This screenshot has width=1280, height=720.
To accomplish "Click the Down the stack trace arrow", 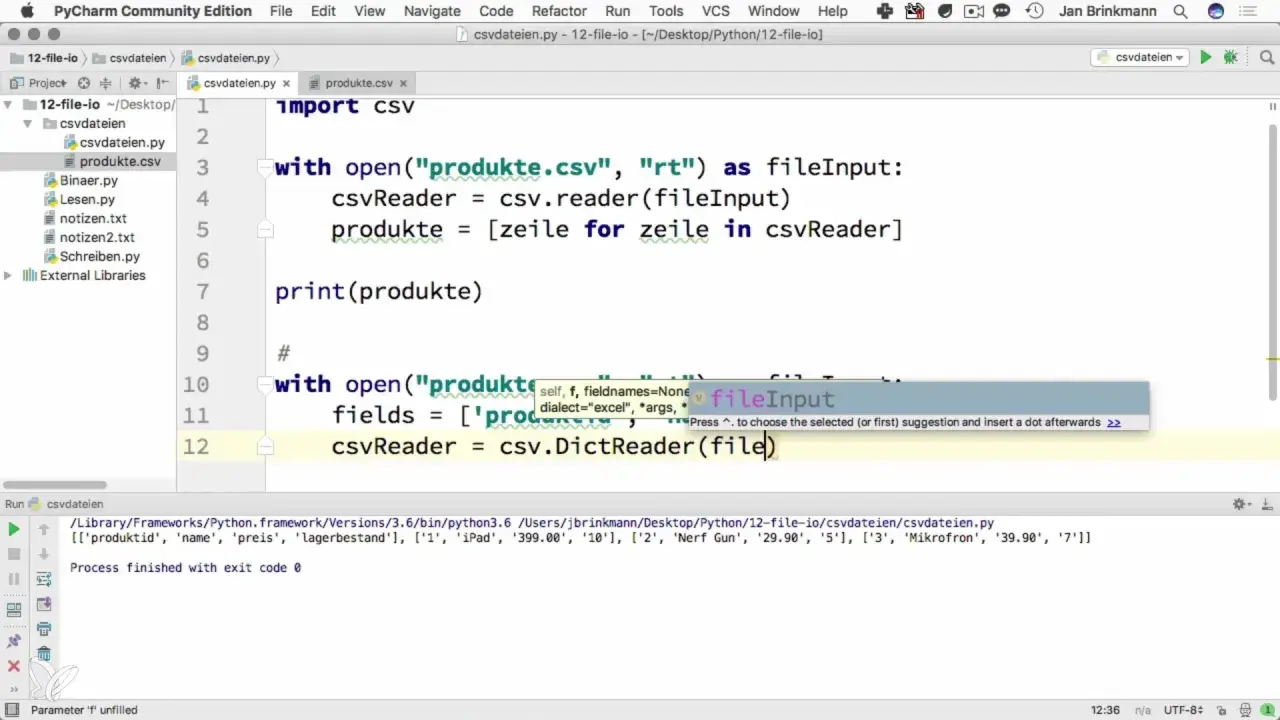I will 44,554.
